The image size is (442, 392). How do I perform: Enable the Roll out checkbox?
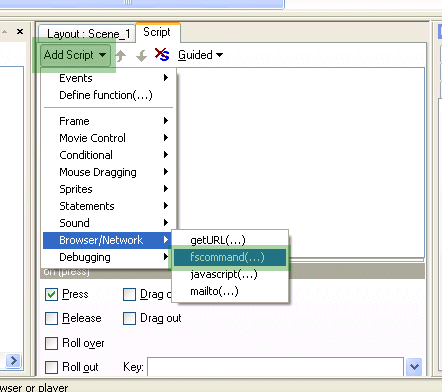pos(51,367)
